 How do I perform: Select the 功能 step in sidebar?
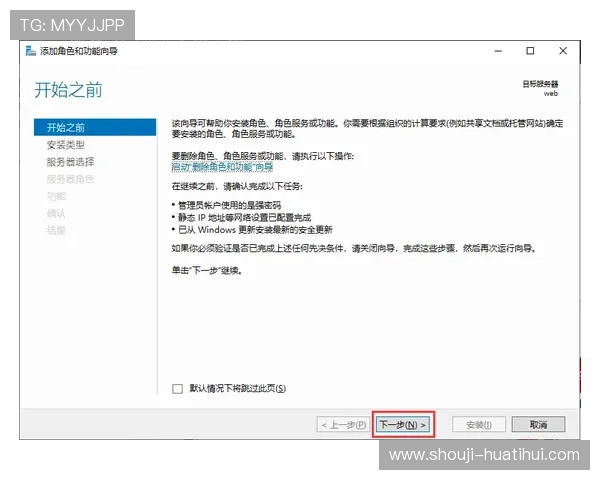coord(56,196)
